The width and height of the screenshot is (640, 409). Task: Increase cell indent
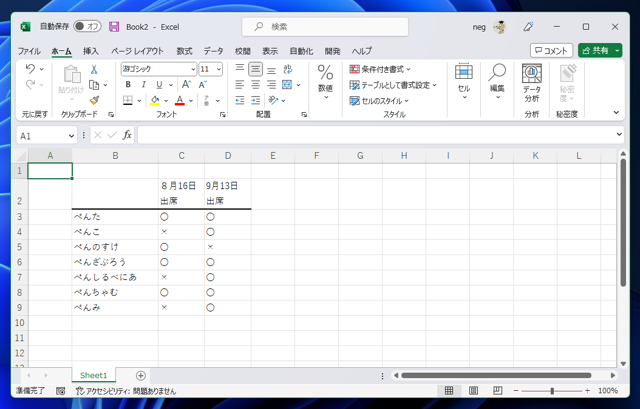pos(256,100)
